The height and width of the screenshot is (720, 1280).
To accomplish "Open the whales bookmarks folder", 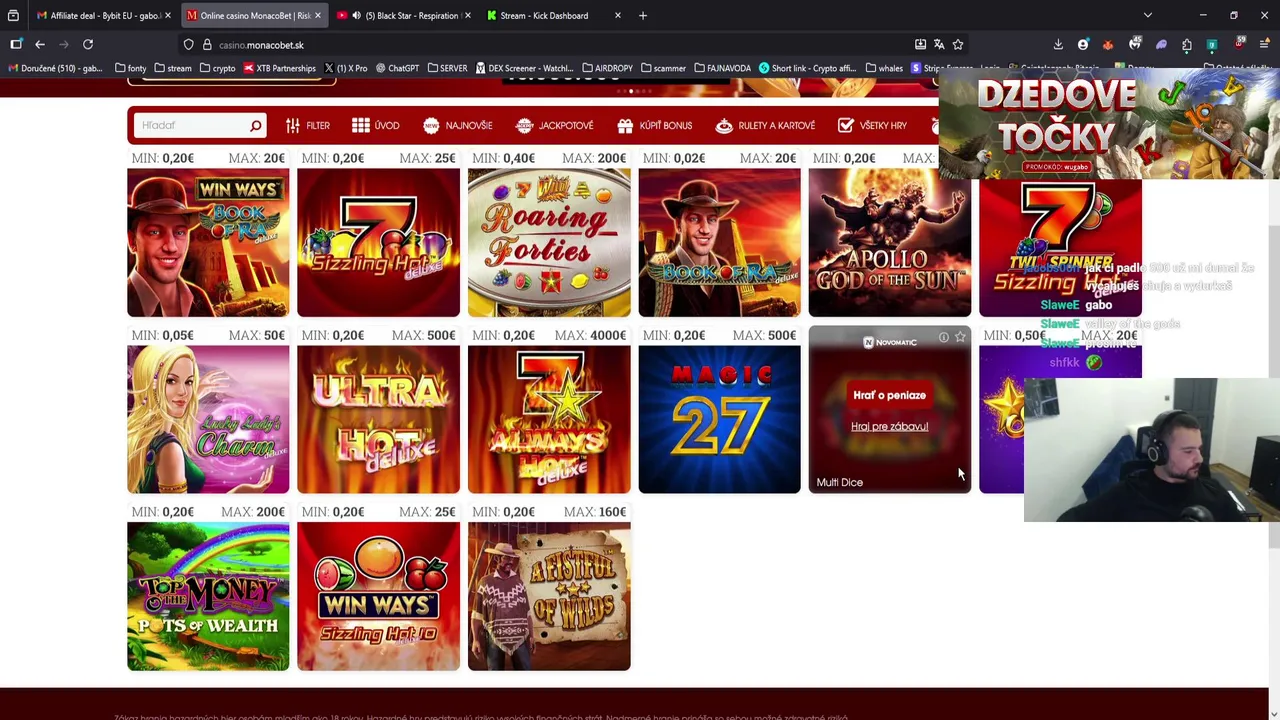I will pyautogui.click(x=884, y=68).
